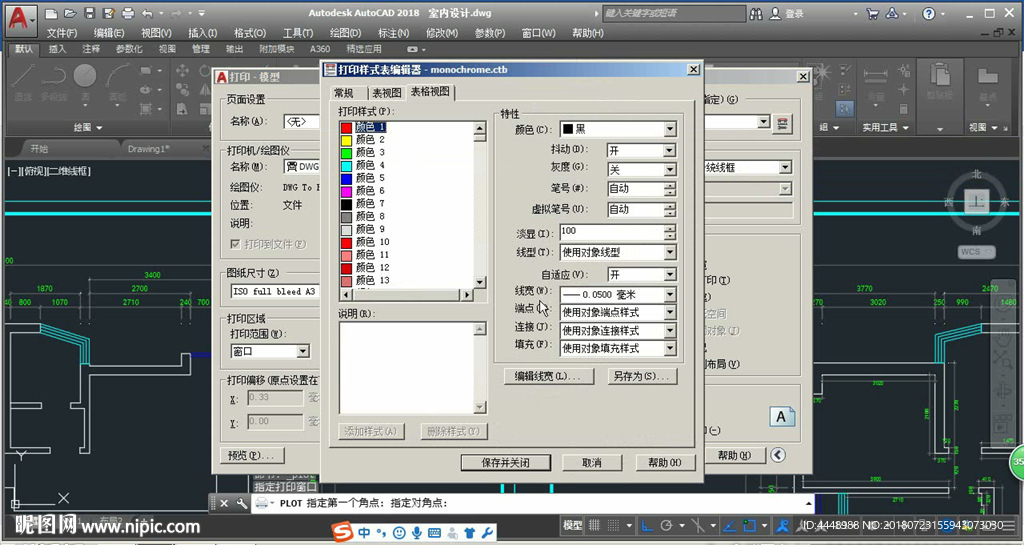Switch to the 常规 tab

(344, 93)
